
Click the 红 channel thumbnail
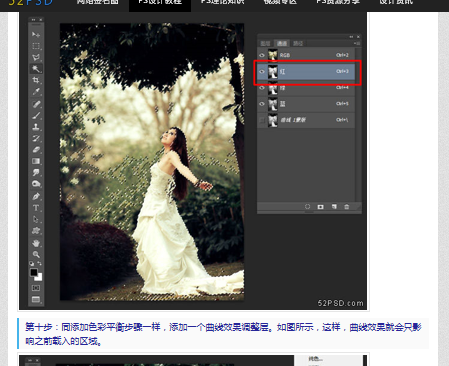273,72
